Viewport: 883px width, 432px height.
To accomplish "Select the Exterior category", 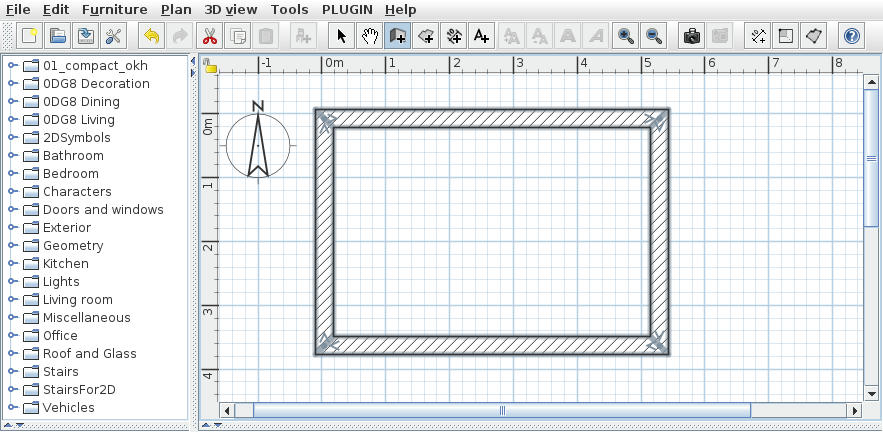I will [66, 228].
